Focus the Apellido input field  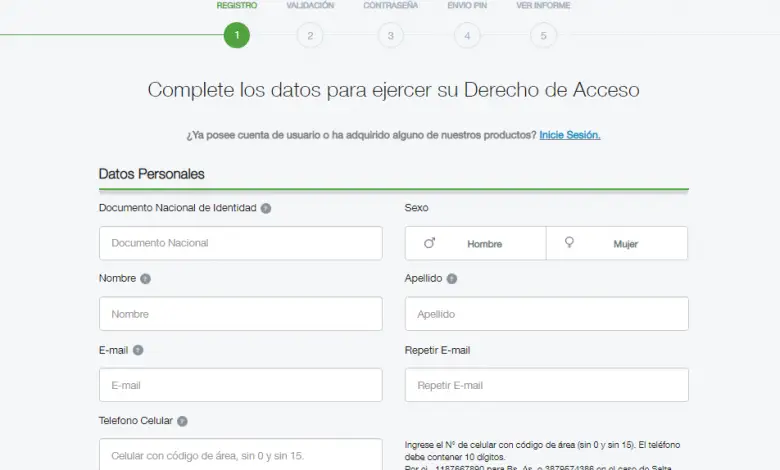547,314
